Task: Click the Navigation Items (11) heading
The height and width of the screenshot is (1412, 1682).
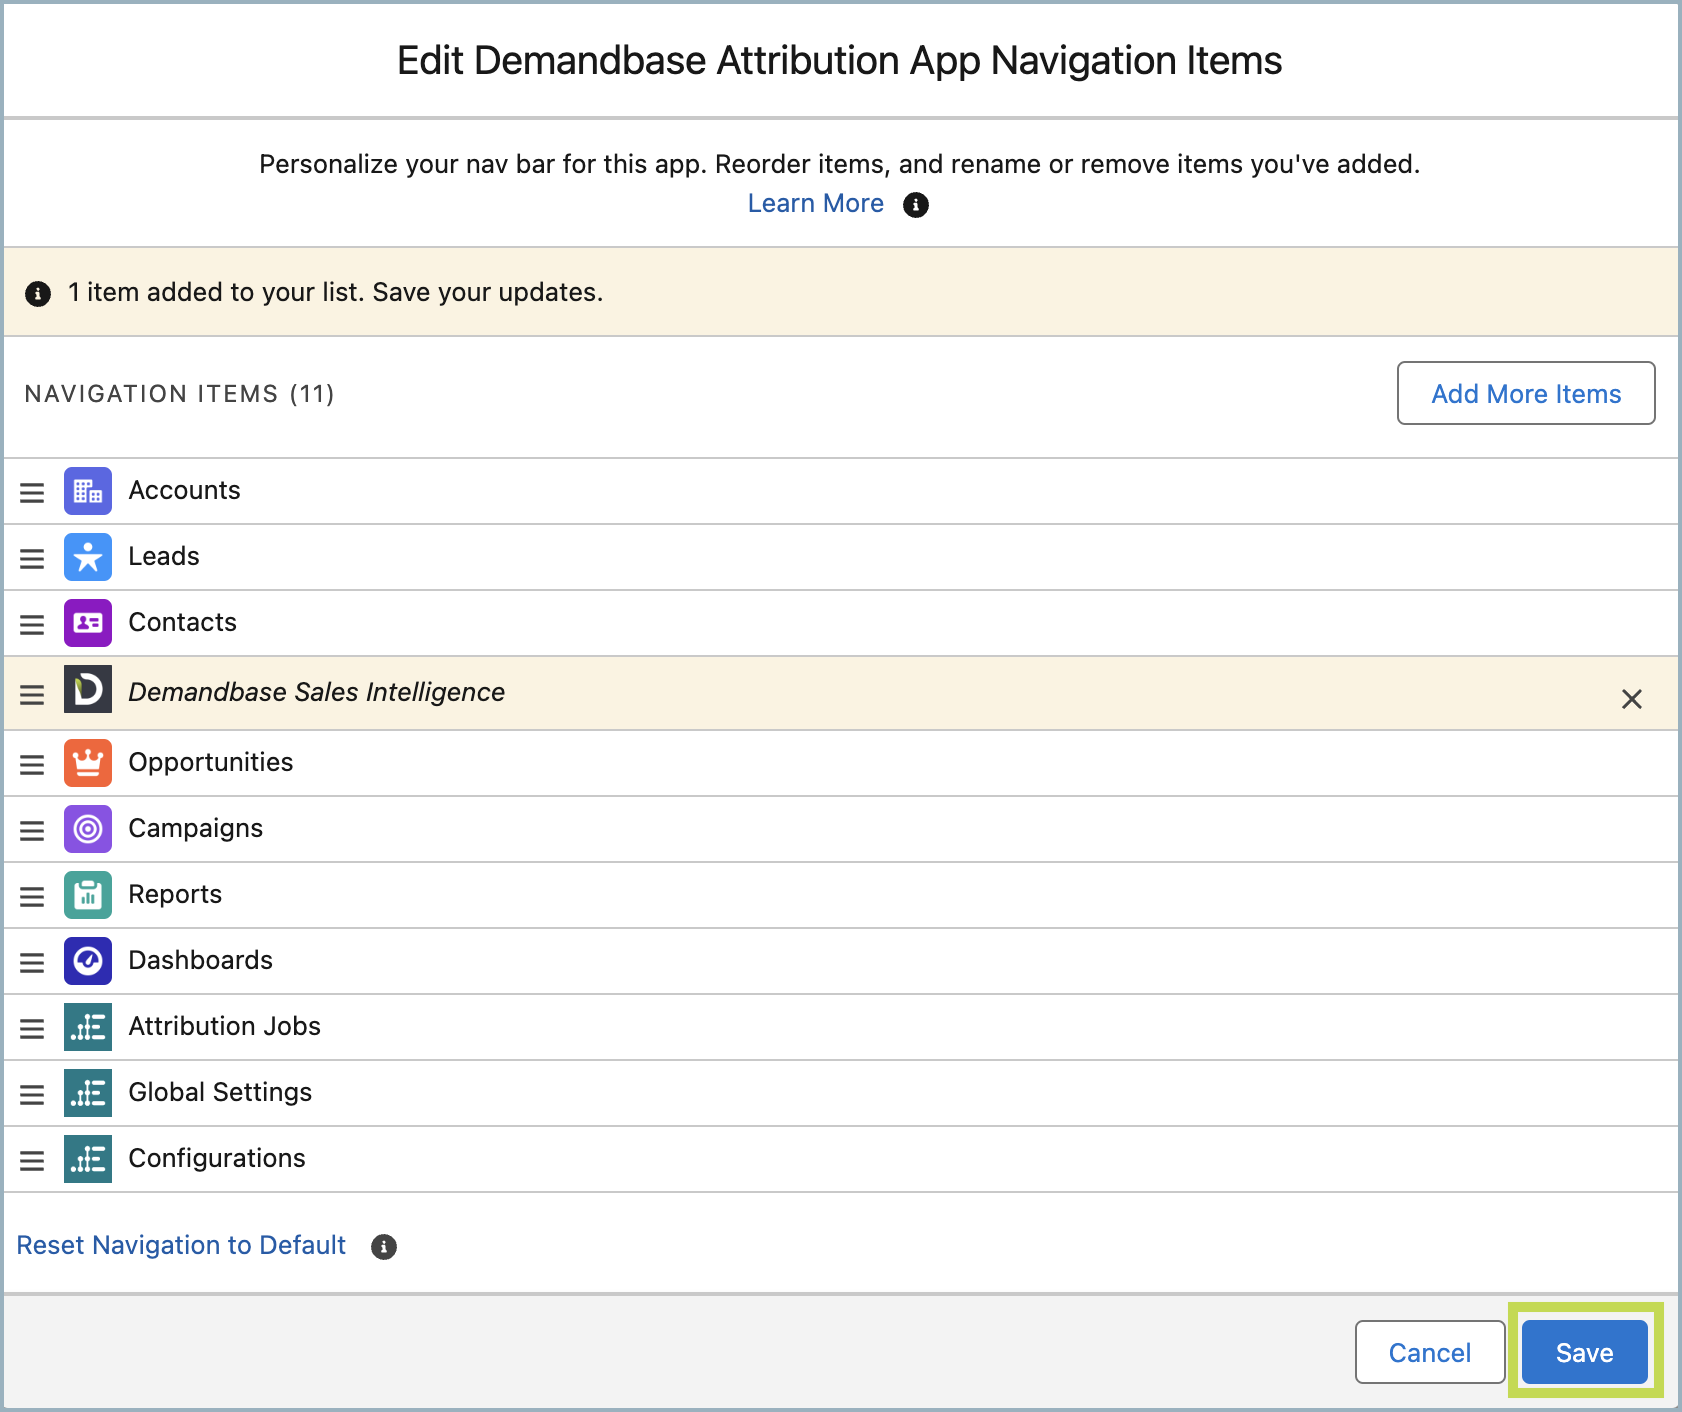Action: tap(180, 394)
